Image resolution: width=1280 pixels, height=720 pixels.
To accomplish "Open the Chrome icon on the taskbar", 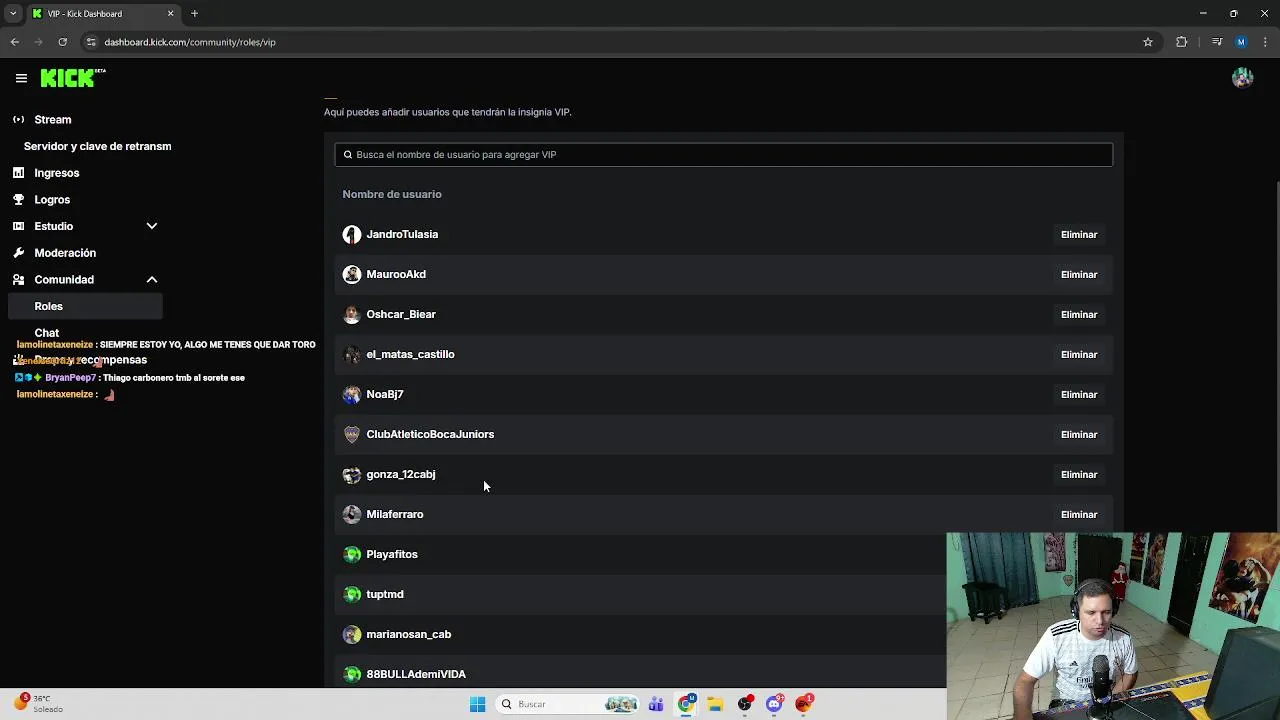I will tap(686, 704).
